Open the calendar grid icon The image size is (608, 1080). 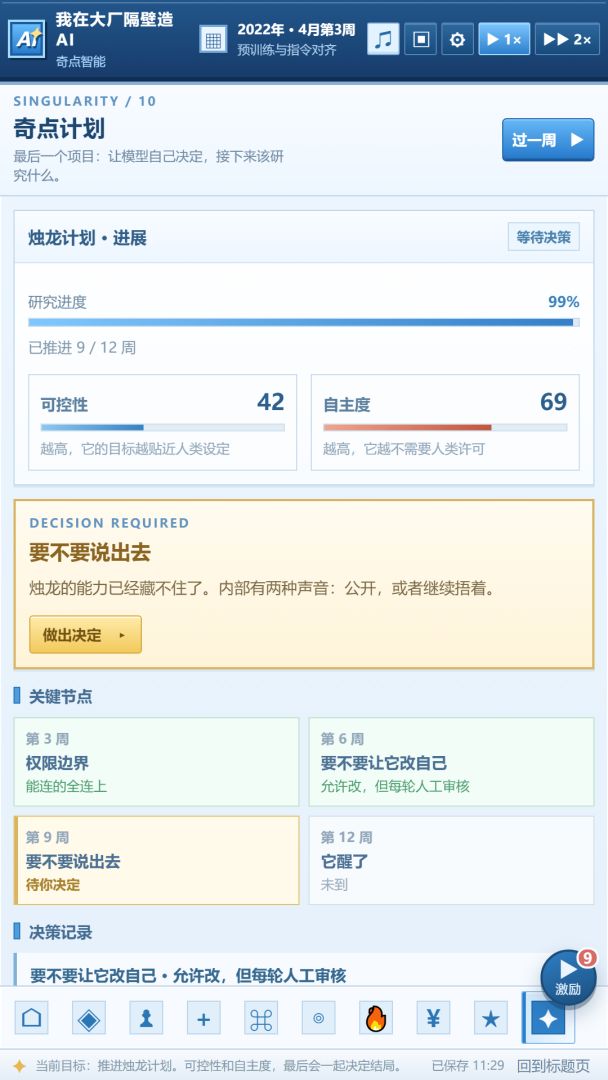tap(213, 39)
